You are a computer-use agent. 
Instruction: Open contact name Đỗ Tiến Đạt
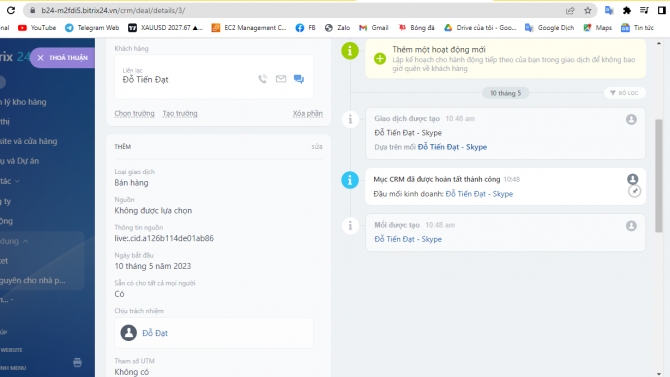pyautogui.click(x=146, y=80)
